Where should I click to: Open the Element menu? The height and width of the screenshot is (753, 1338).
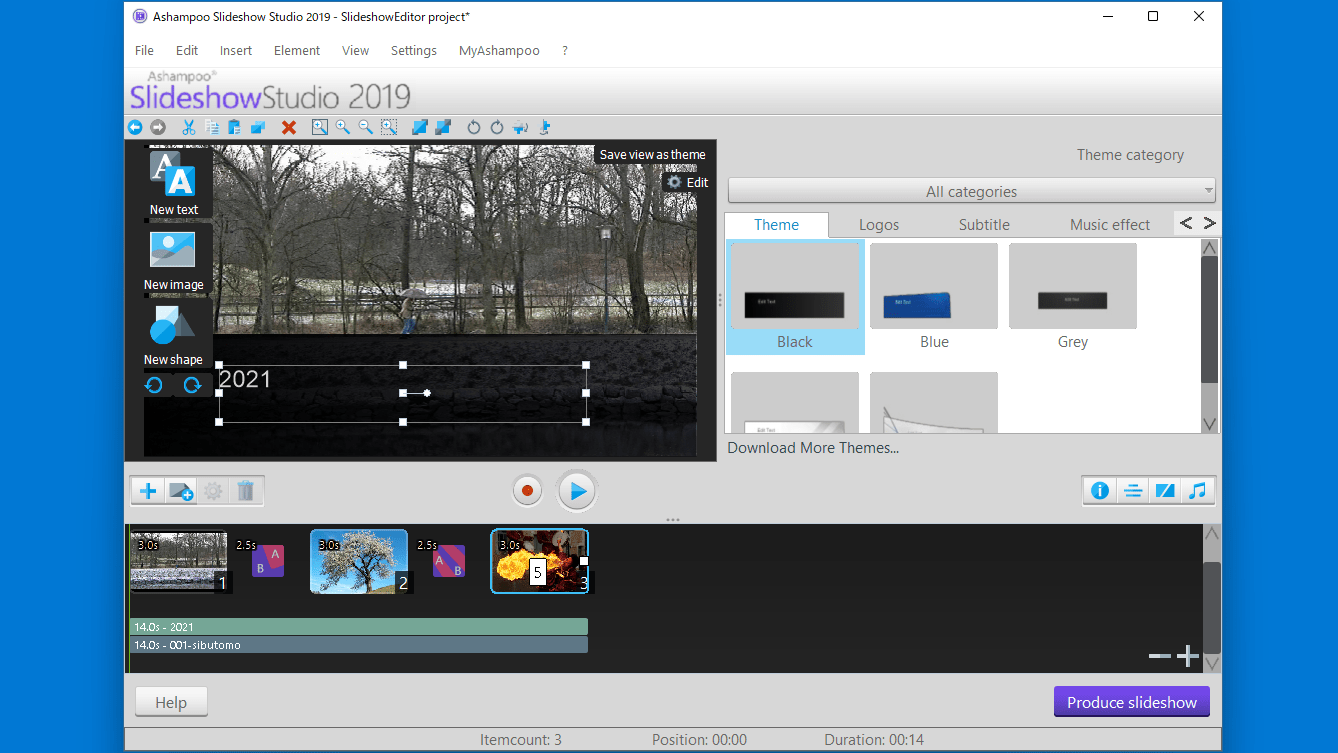[x=297, y=50]
